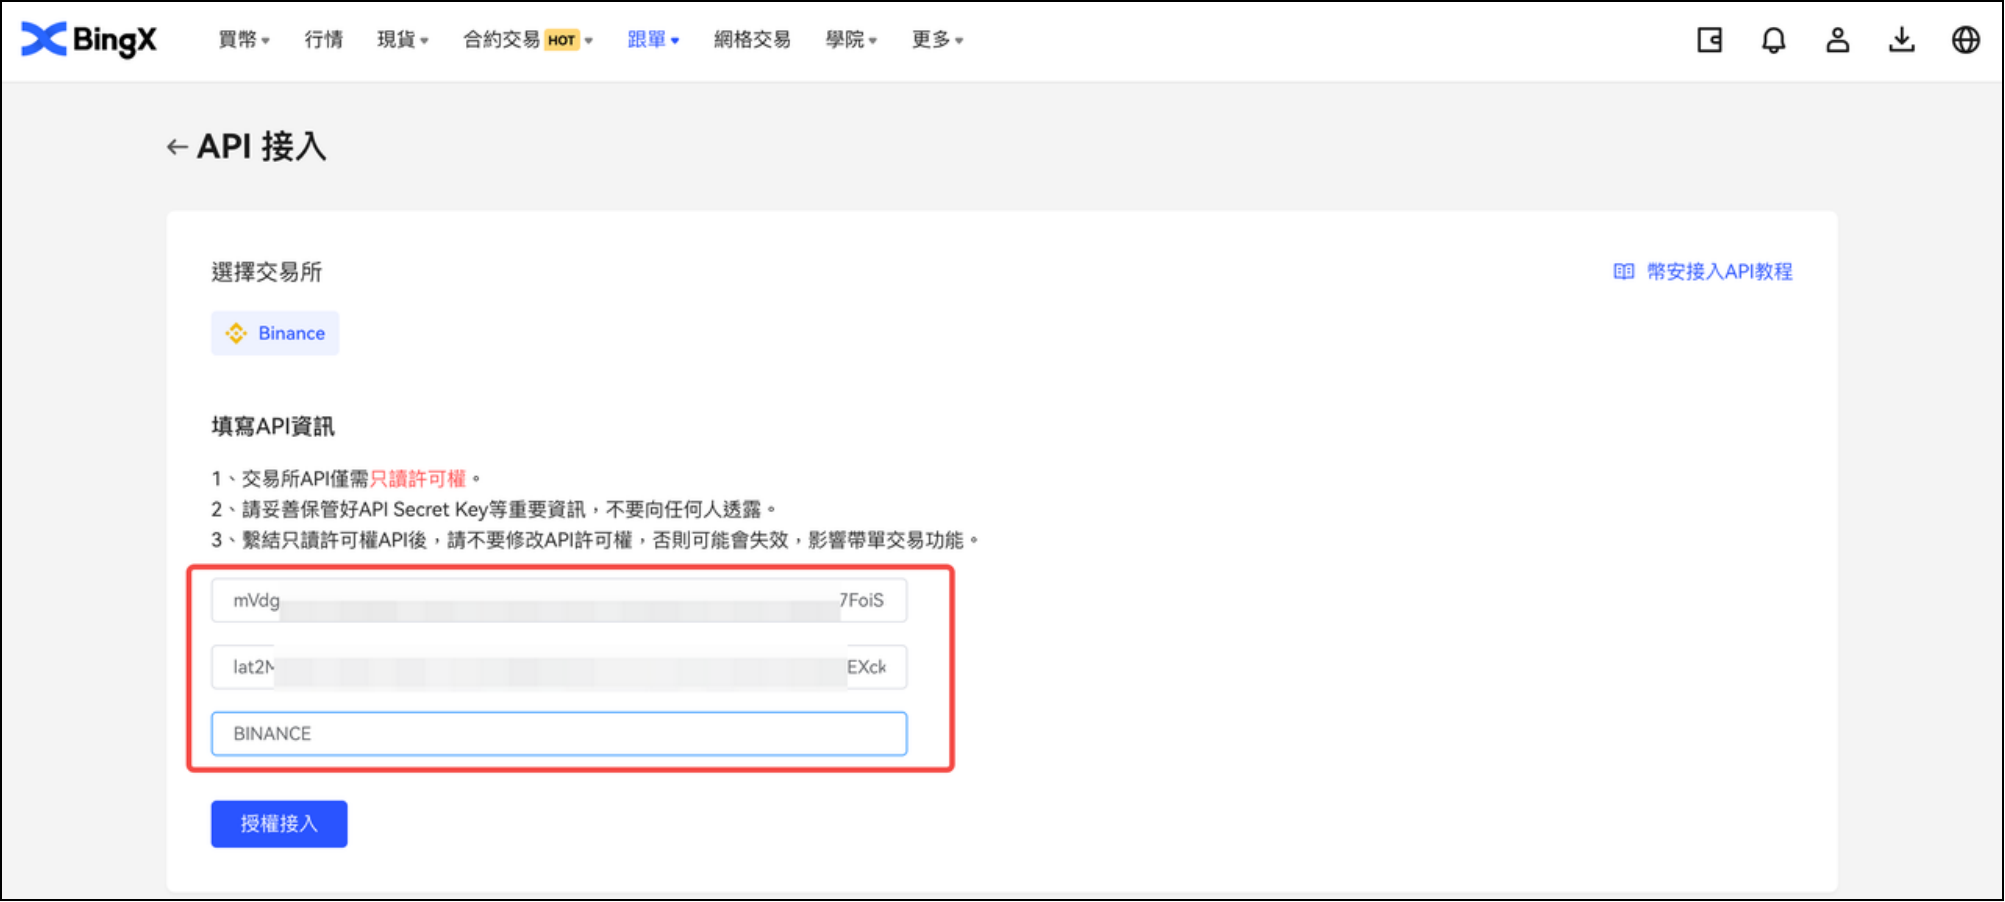Expand the 跟單 dropdown menu
Viewport: 2005px width, 902px height.
click(x=653, y=40)
